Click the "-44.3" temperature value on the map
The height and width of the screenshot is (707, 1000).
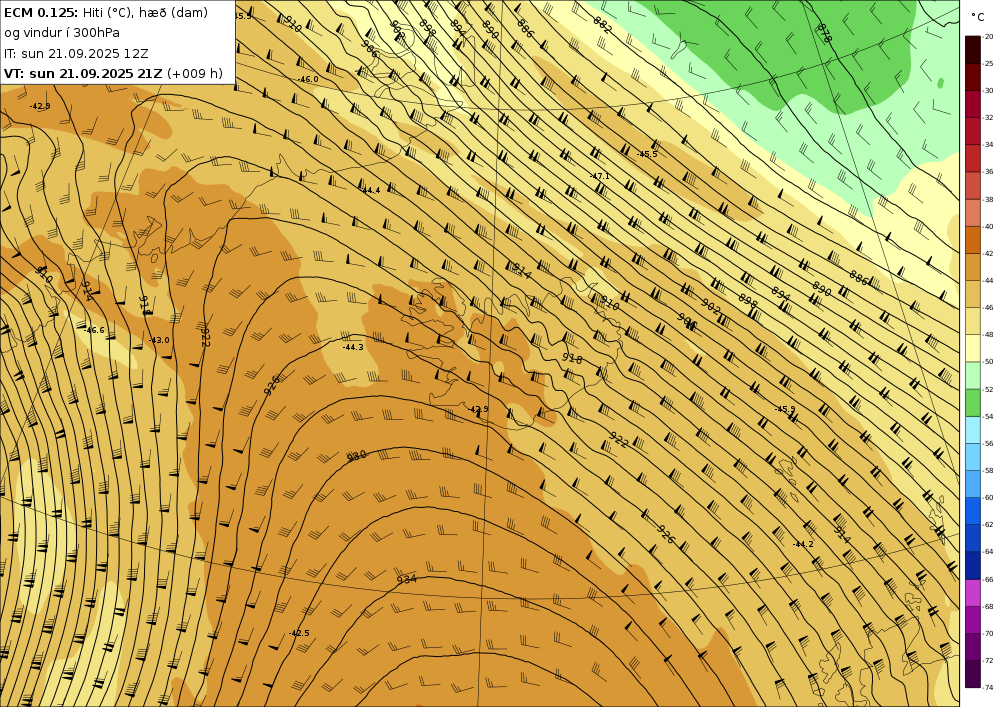click(353, 347)
